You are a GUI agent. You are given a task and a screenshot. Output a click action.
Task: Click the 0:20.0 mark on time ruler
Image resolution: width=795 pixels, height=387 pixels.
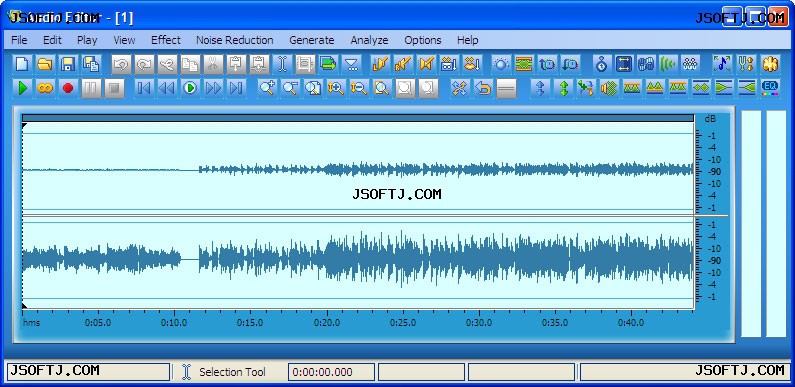point(327,323)
